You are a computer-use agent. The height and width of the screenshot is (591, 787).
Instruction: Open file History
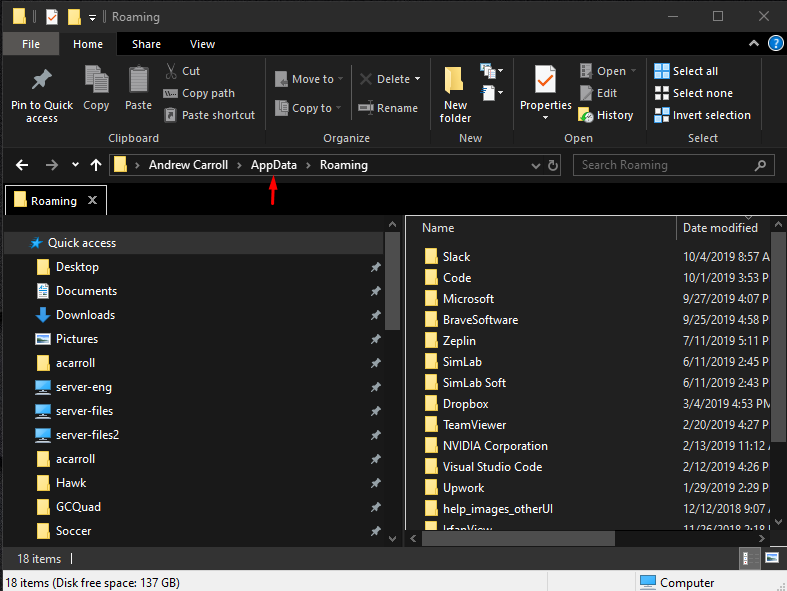(606, 115)
